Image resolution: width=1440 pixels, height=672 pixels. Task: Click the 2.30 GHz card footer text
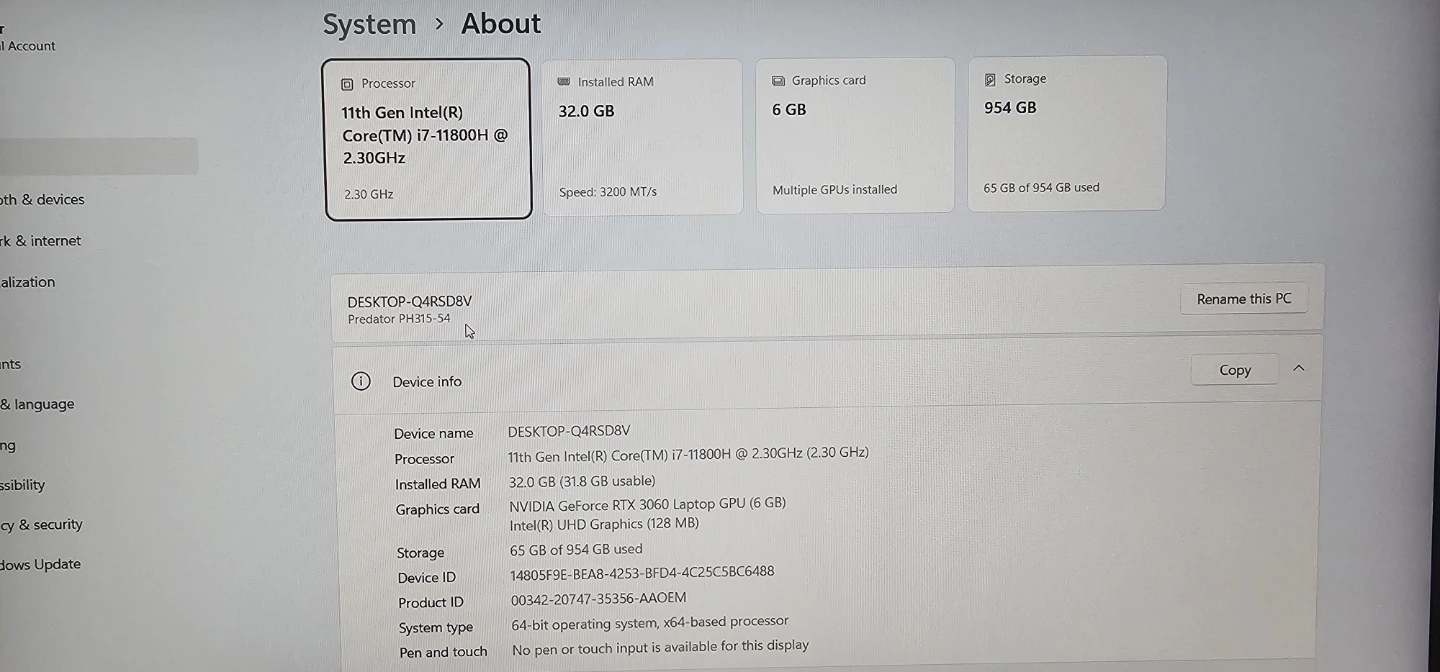pyautogui.click(x=368, y=194)
